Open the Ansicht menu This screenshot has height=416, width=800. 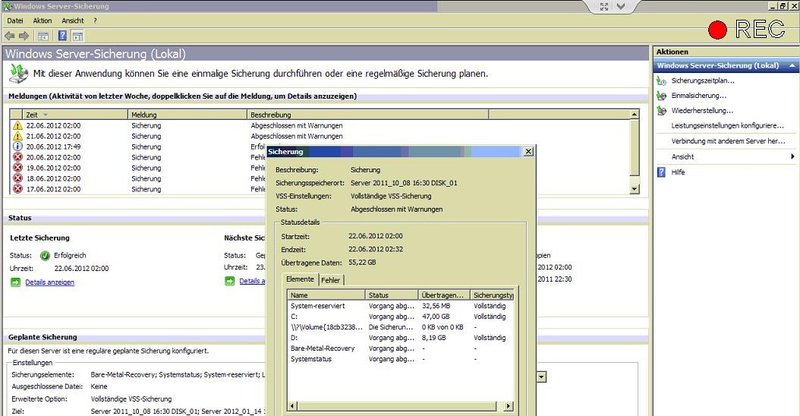click(x=72, y=21)
